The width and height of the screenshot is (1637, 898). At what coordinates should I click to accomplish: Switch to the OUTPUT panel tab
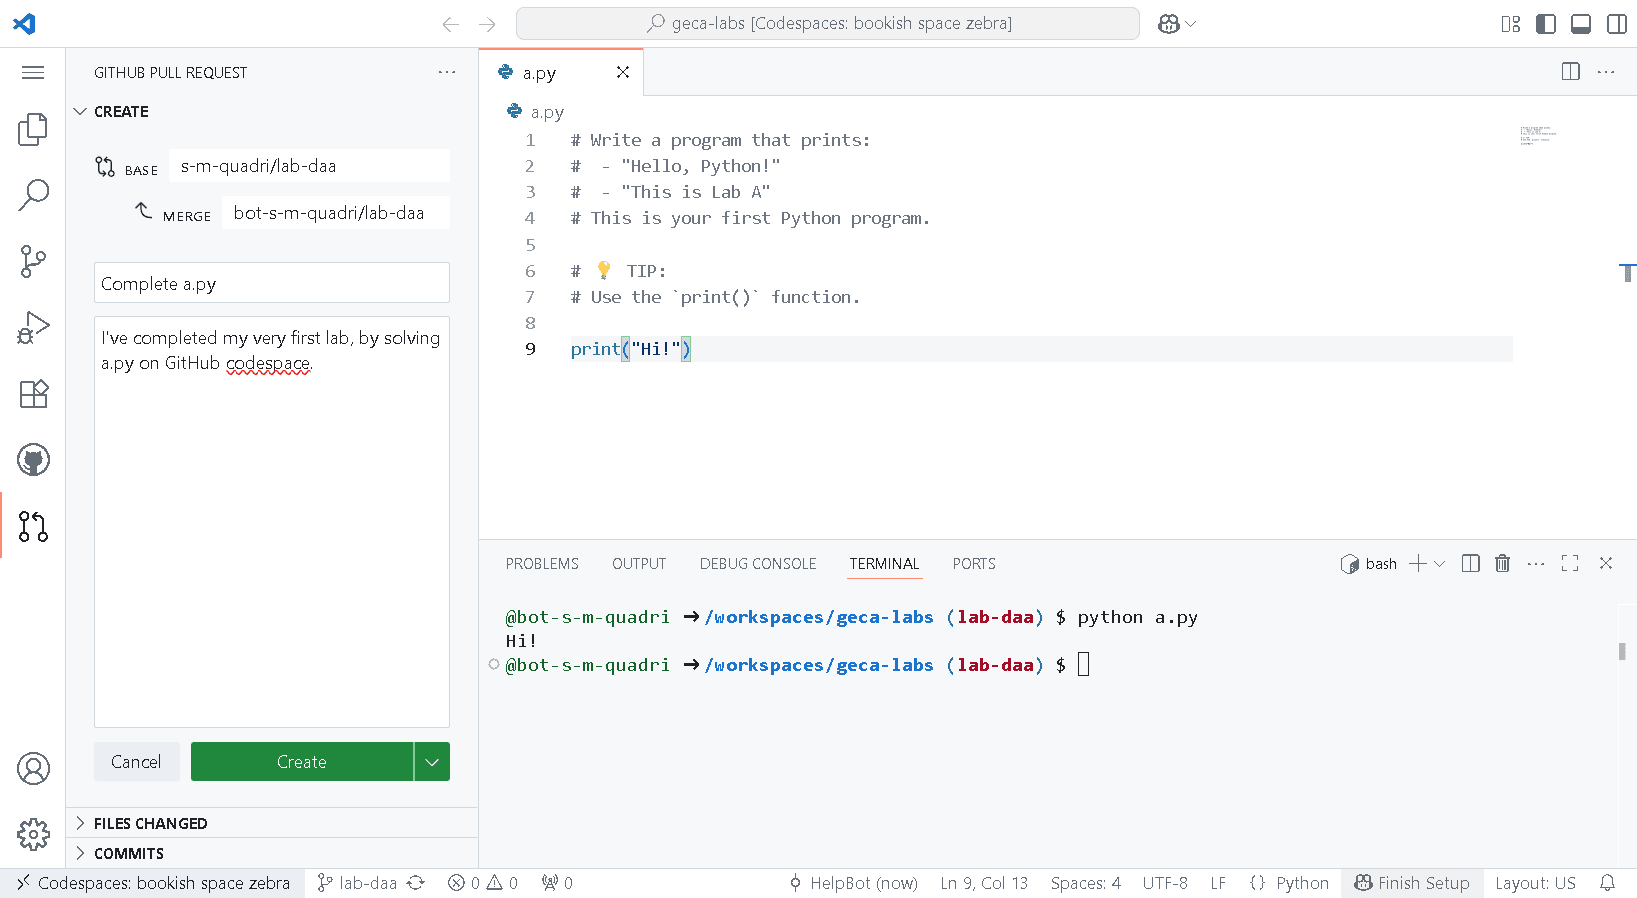[x=639, y=564]
